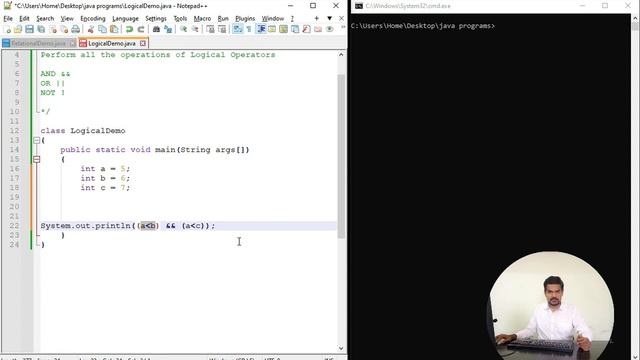Toggle synchronized horizontal scrolling icon
This screenshot has height=360, width=640.
pos(222,29)
